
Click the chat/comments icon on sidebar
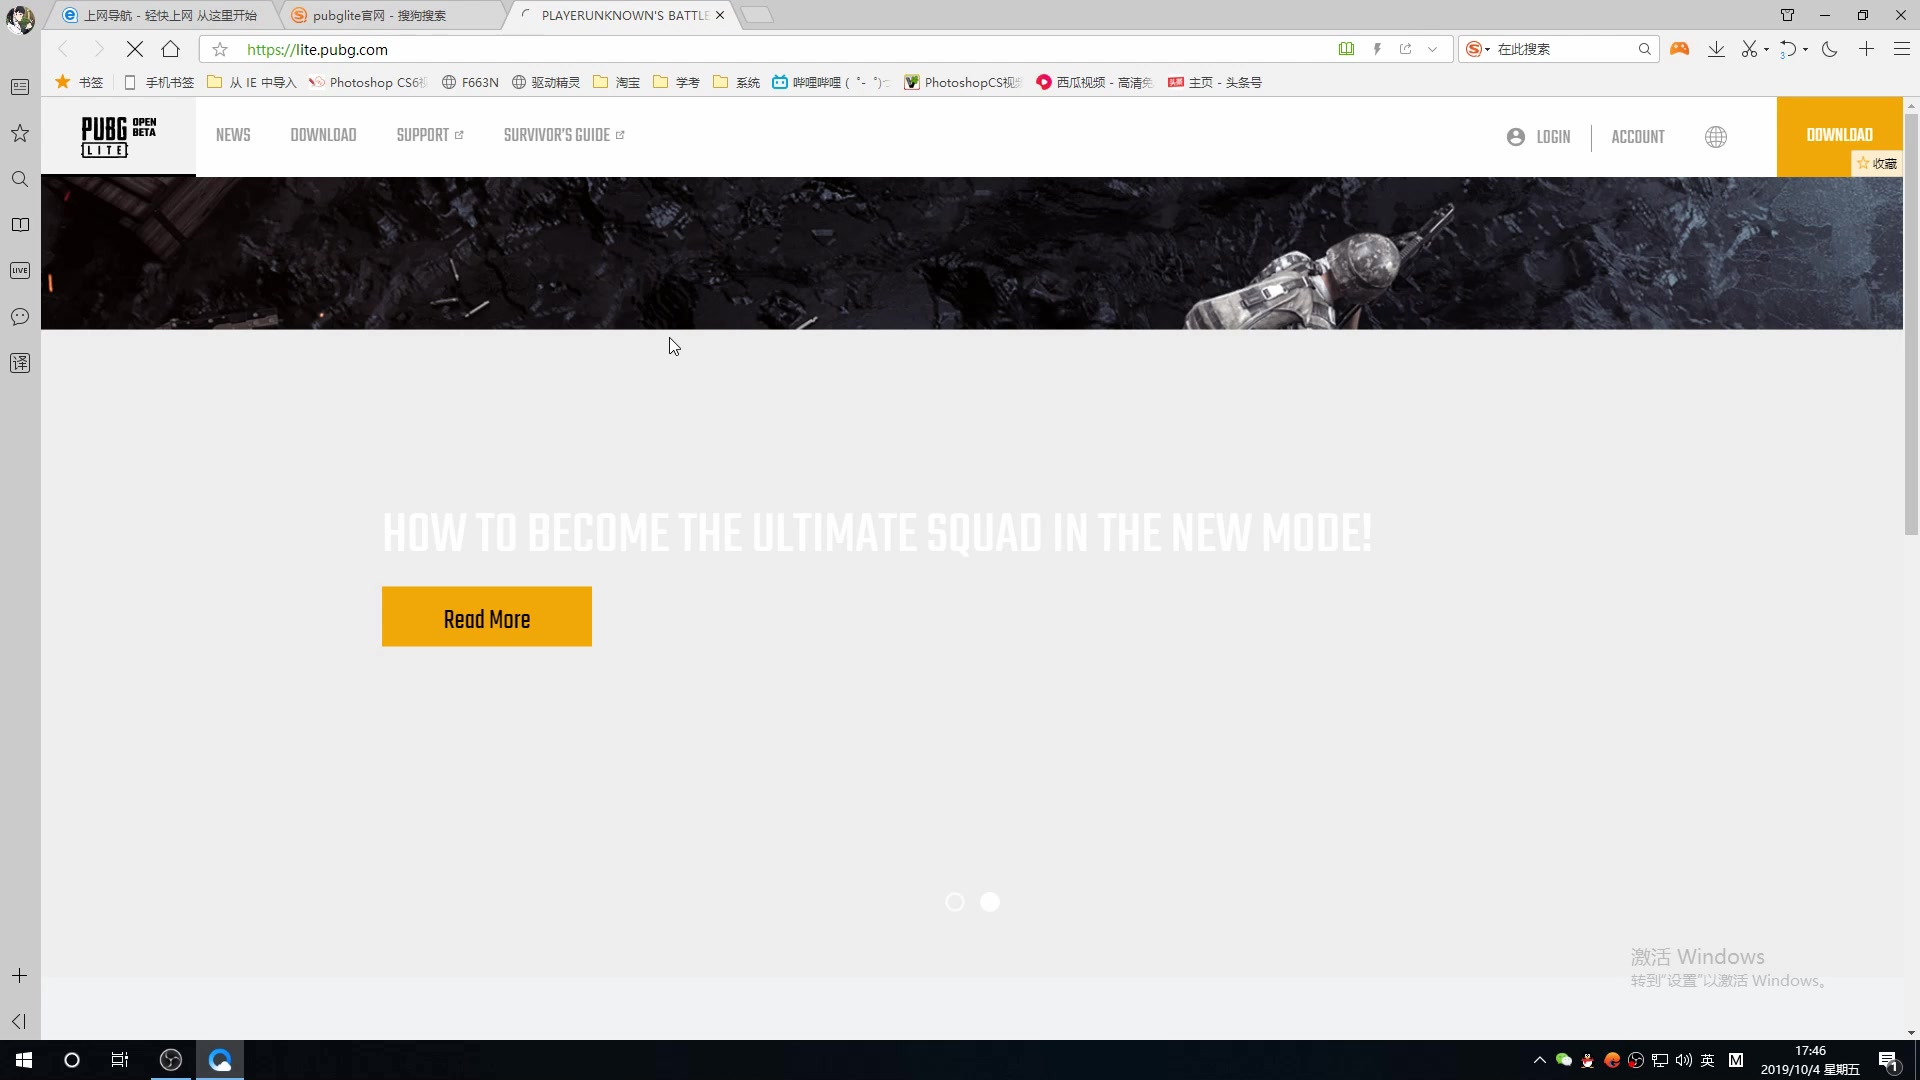(20, 316)
